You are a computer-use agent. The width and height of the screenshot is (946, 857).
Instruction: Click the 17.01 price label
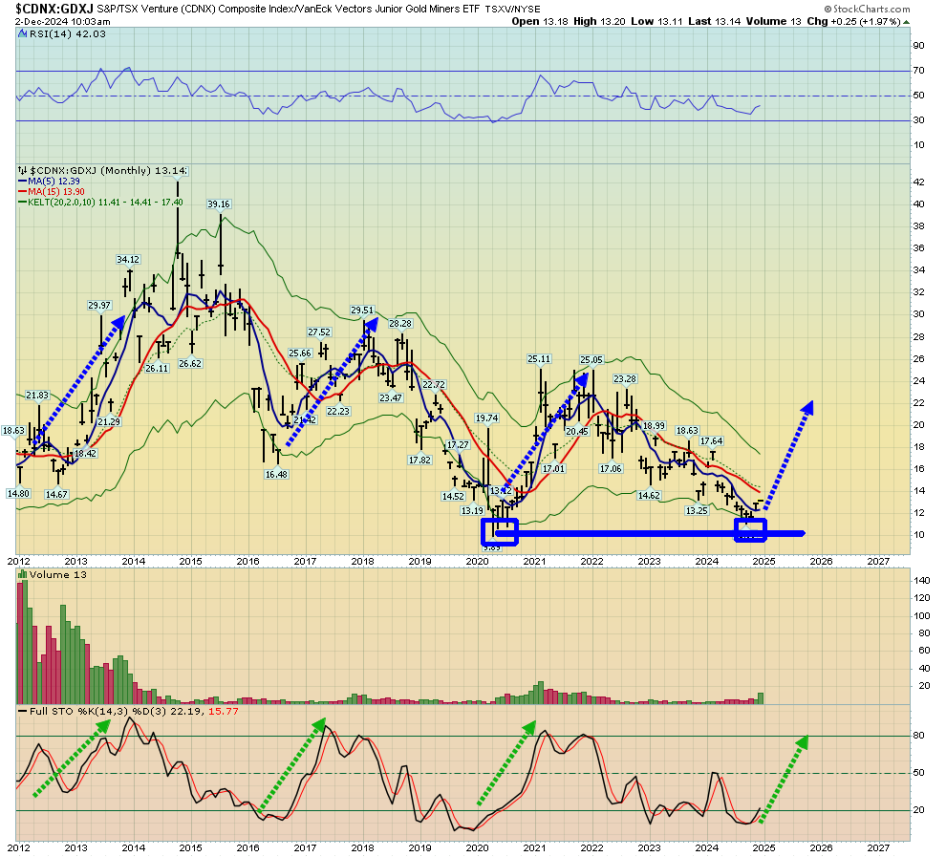pos(554,468)
